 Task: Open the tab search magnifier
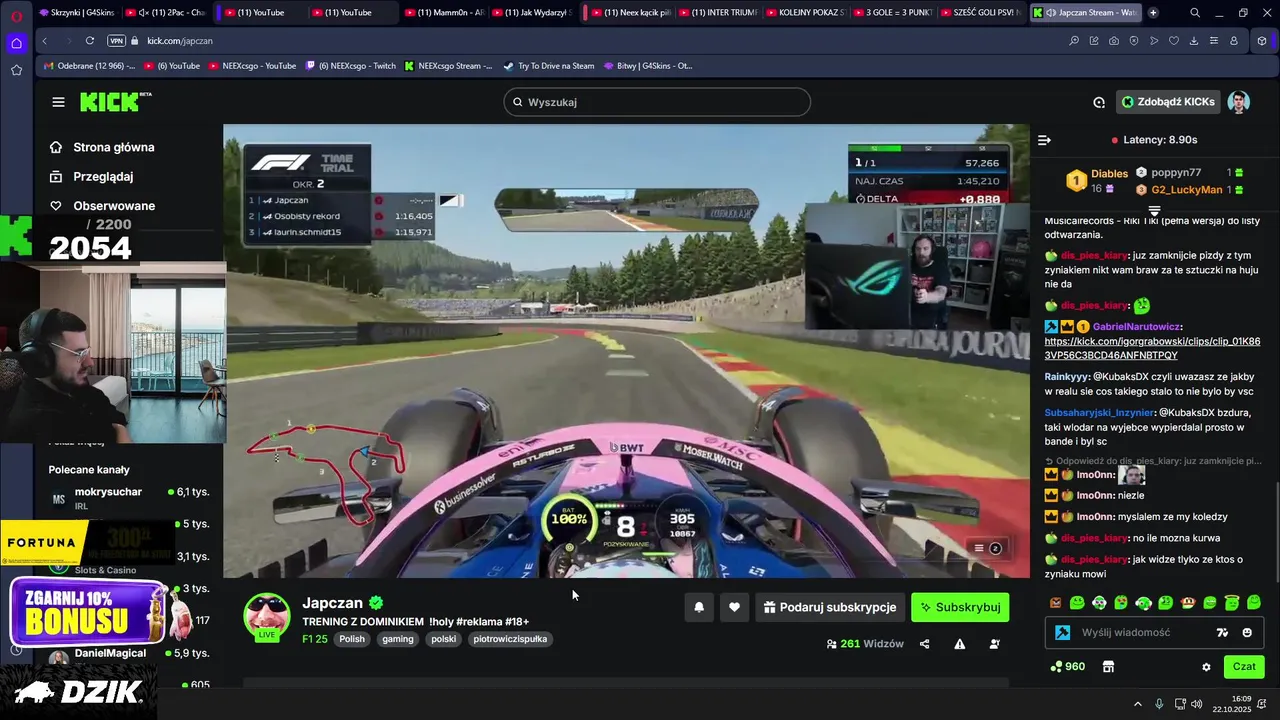(1195, 13)
